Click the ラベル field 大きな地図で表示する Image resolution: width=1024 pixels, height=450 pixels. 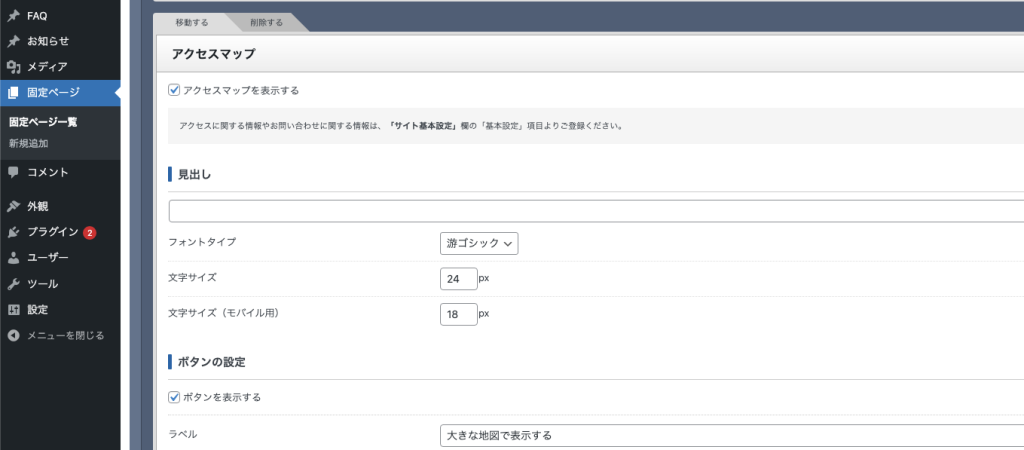coord(732,435)
